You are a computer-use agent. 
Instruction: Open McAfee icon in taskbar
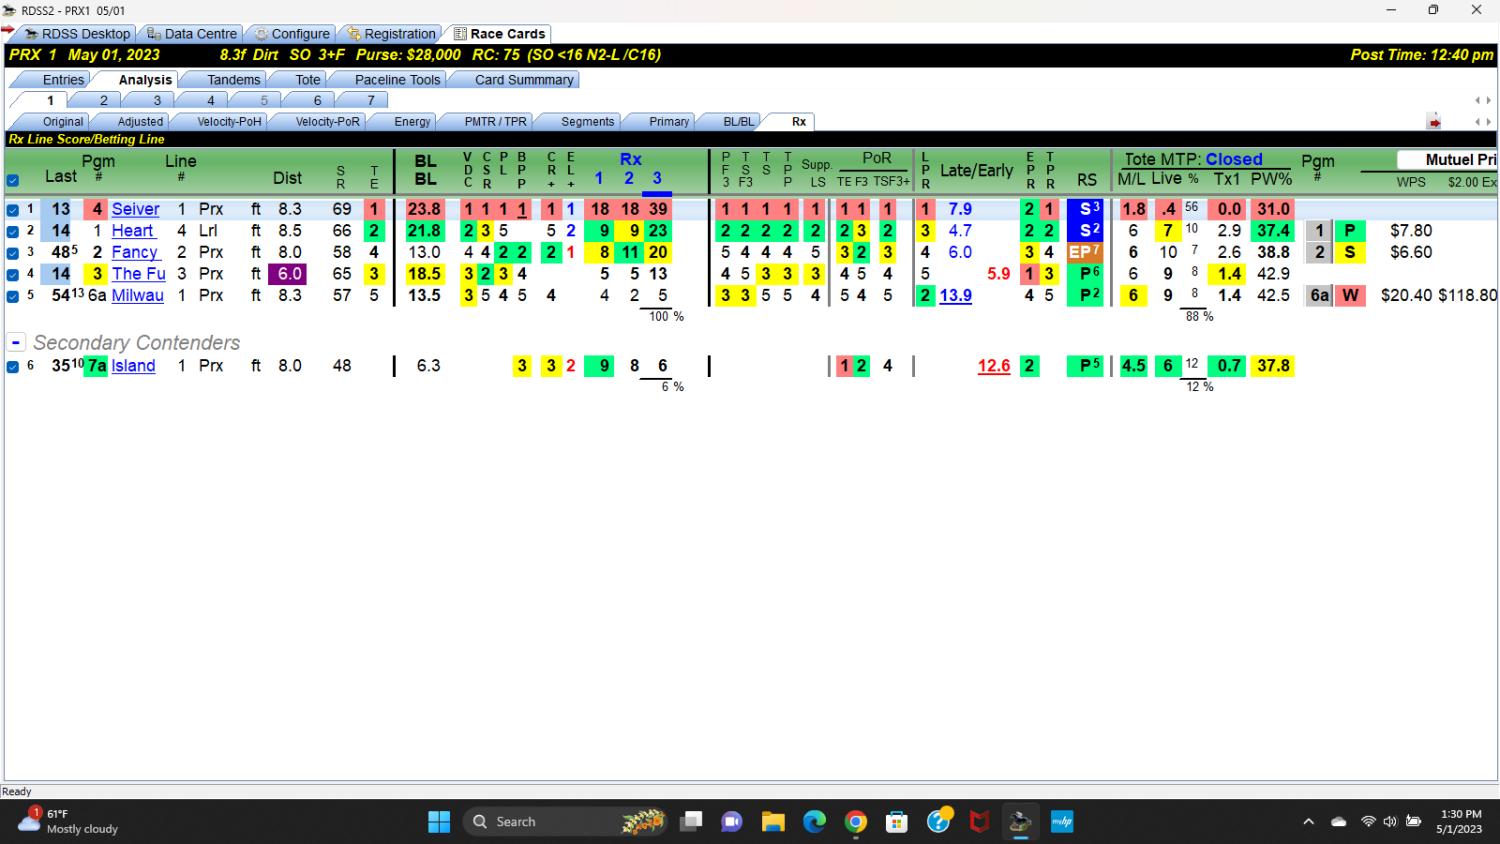click(979, 822)
